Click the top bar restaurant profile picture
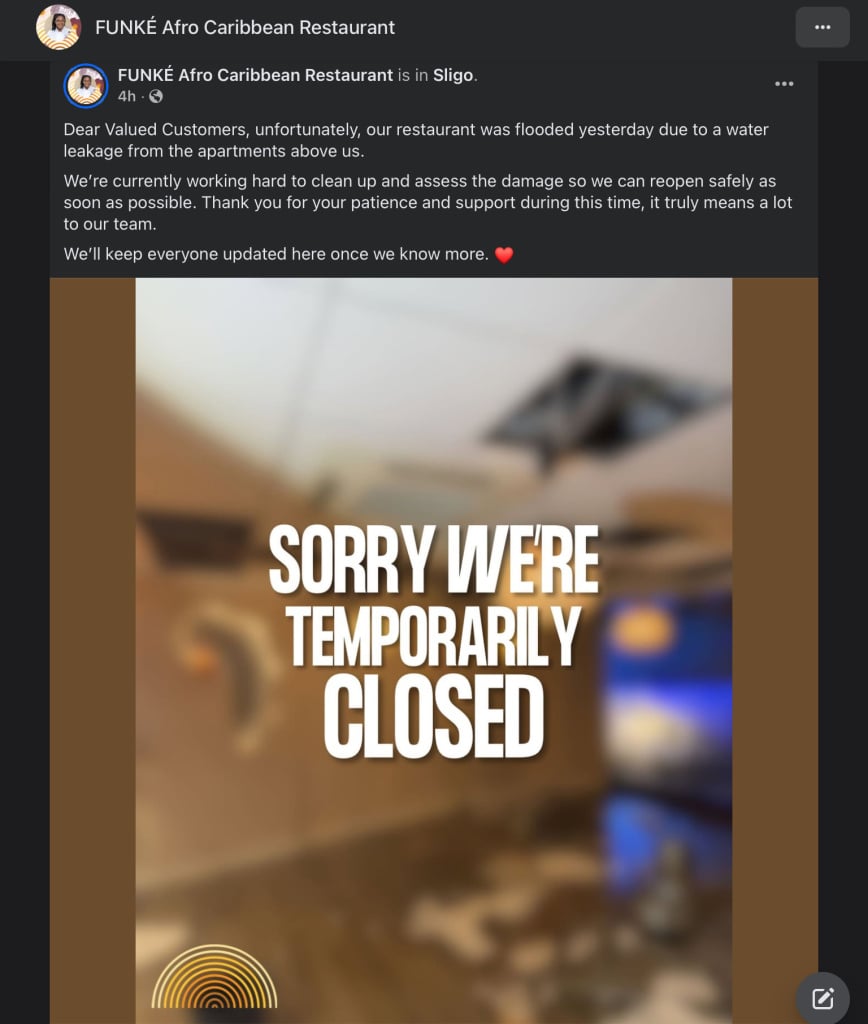Image resolution: width=868 pixels, height=1024 pixels. click(59, 27)
